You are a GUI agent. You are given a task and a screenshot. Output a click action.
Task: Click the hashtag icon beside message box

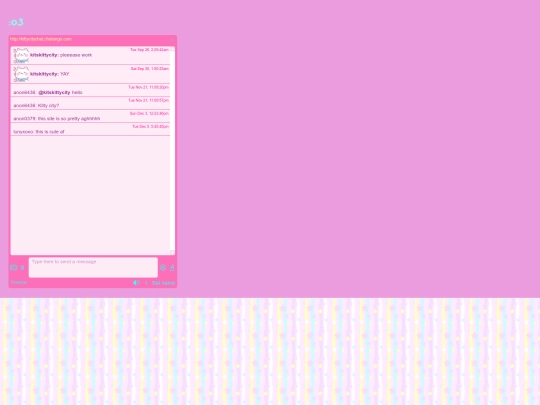point(22,268)
